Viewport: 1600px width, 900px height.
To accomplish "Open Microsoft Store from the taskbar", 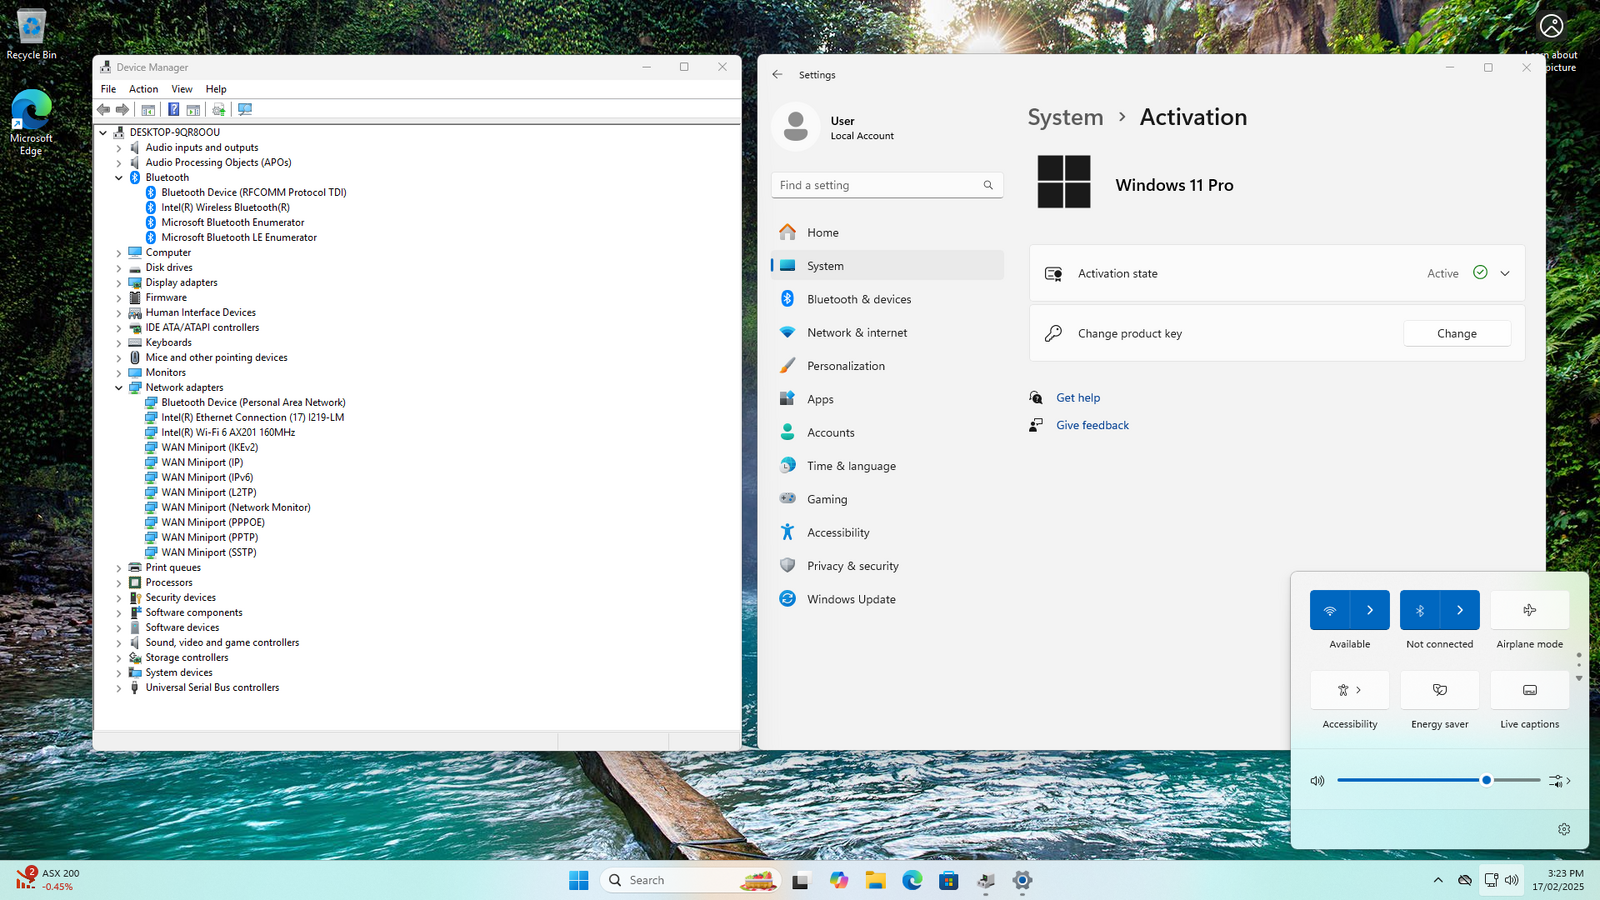I will 949,880.
